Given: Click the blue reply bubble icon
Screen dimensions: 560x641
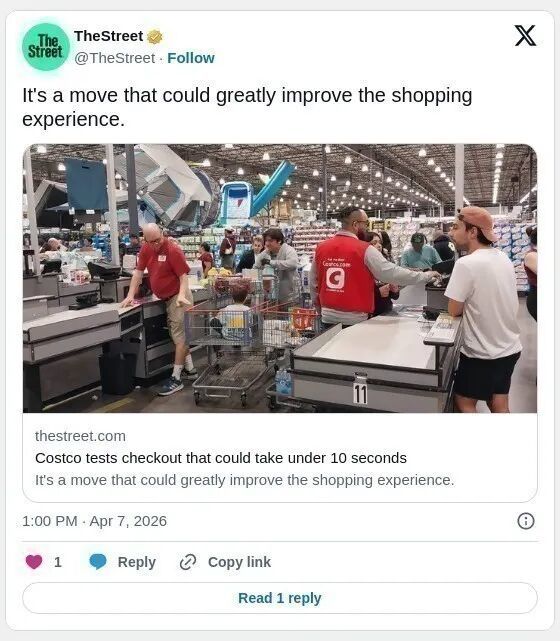Looking at the screenshot, I should click(x=98, y=562).
